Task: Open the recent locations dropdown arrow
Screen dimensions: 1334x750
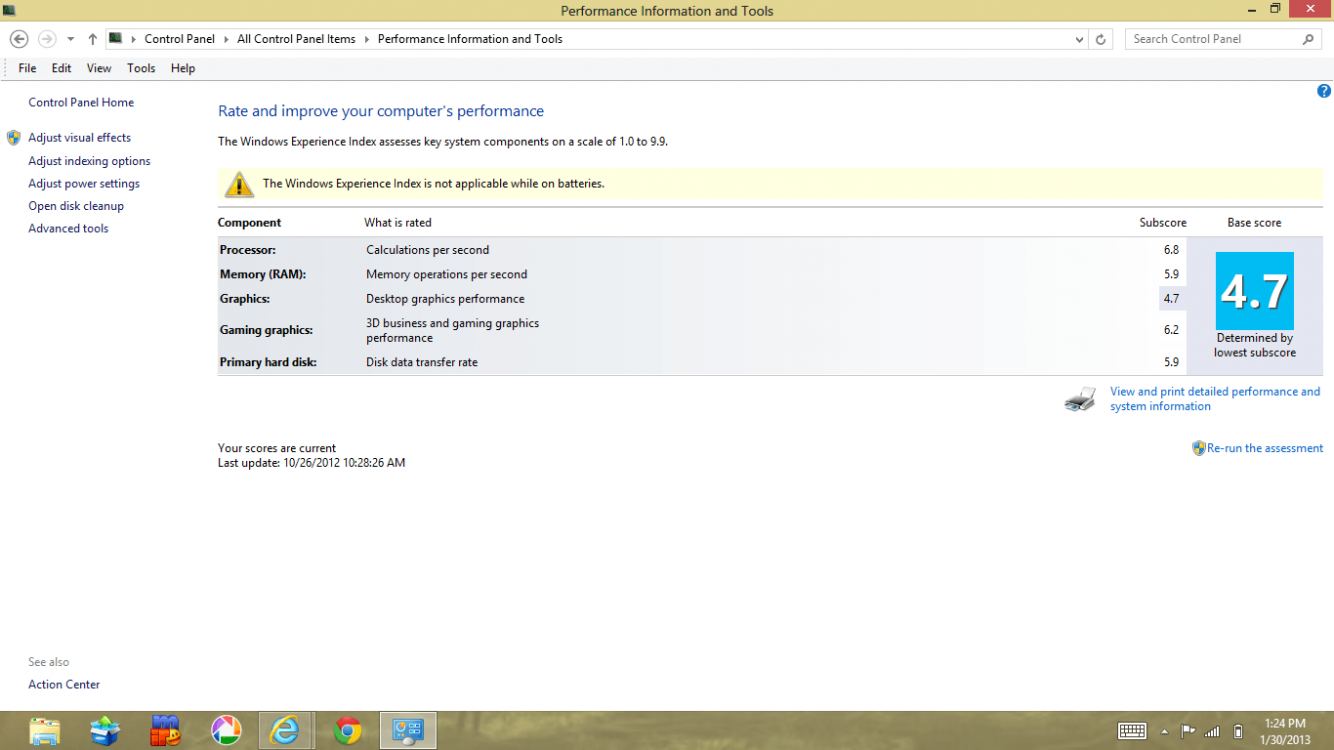Action: tap(70, 39)
